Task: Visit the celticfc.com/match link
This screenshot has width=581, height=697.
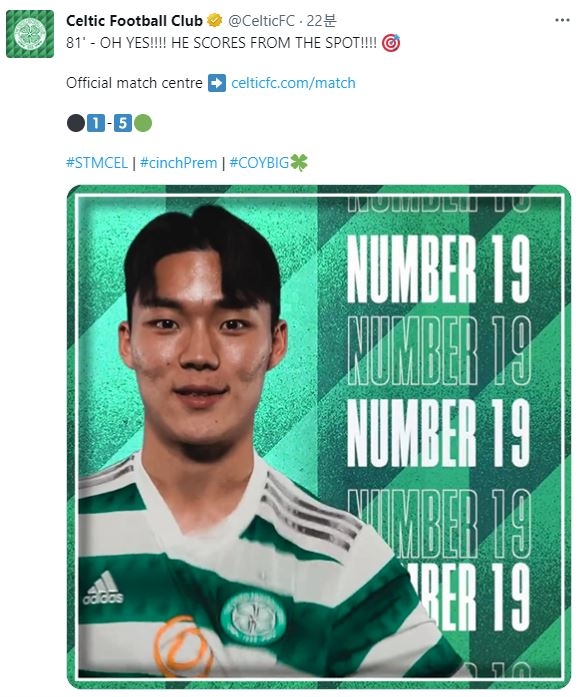Action: (x=293, y=83)
